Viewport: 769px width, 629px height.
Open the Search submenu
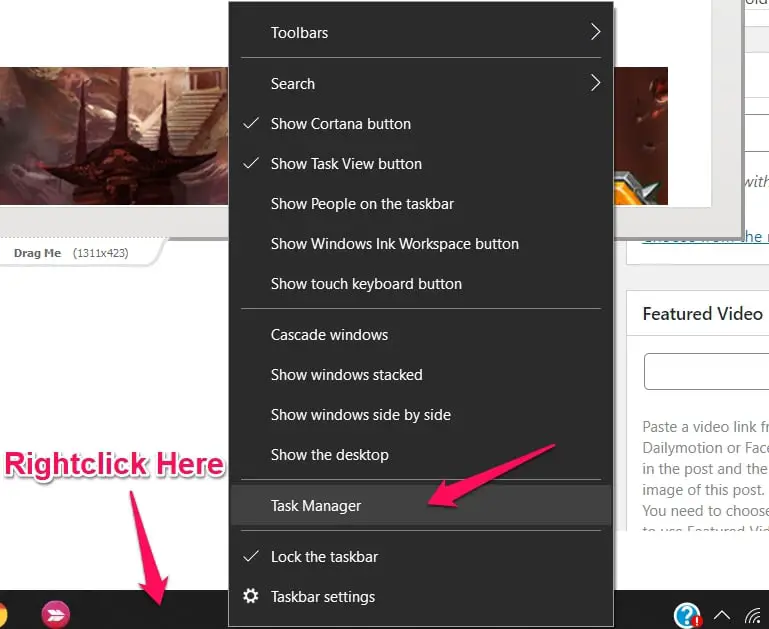(x=421, y=83)
